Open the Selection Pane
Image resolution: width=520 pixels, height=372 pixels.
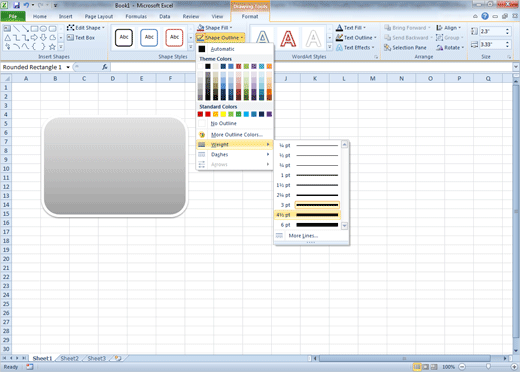[405, 48]
